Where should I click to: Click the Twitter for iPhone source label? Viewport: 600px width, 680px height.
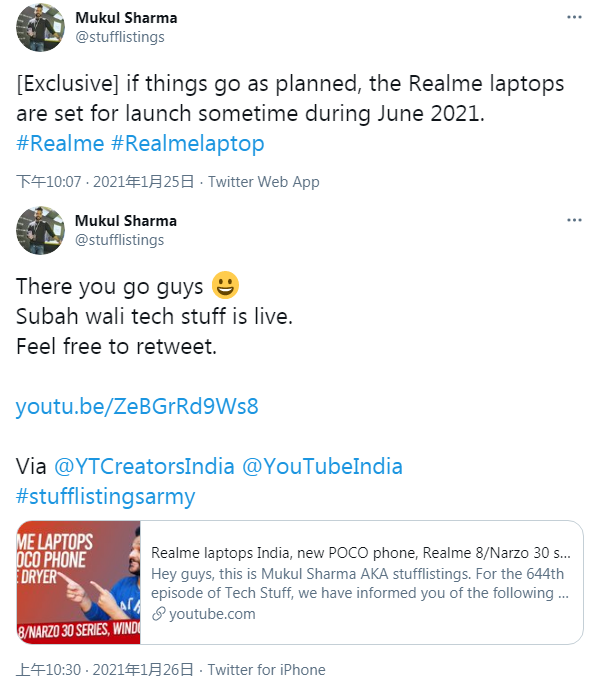[x=266, y=670]
